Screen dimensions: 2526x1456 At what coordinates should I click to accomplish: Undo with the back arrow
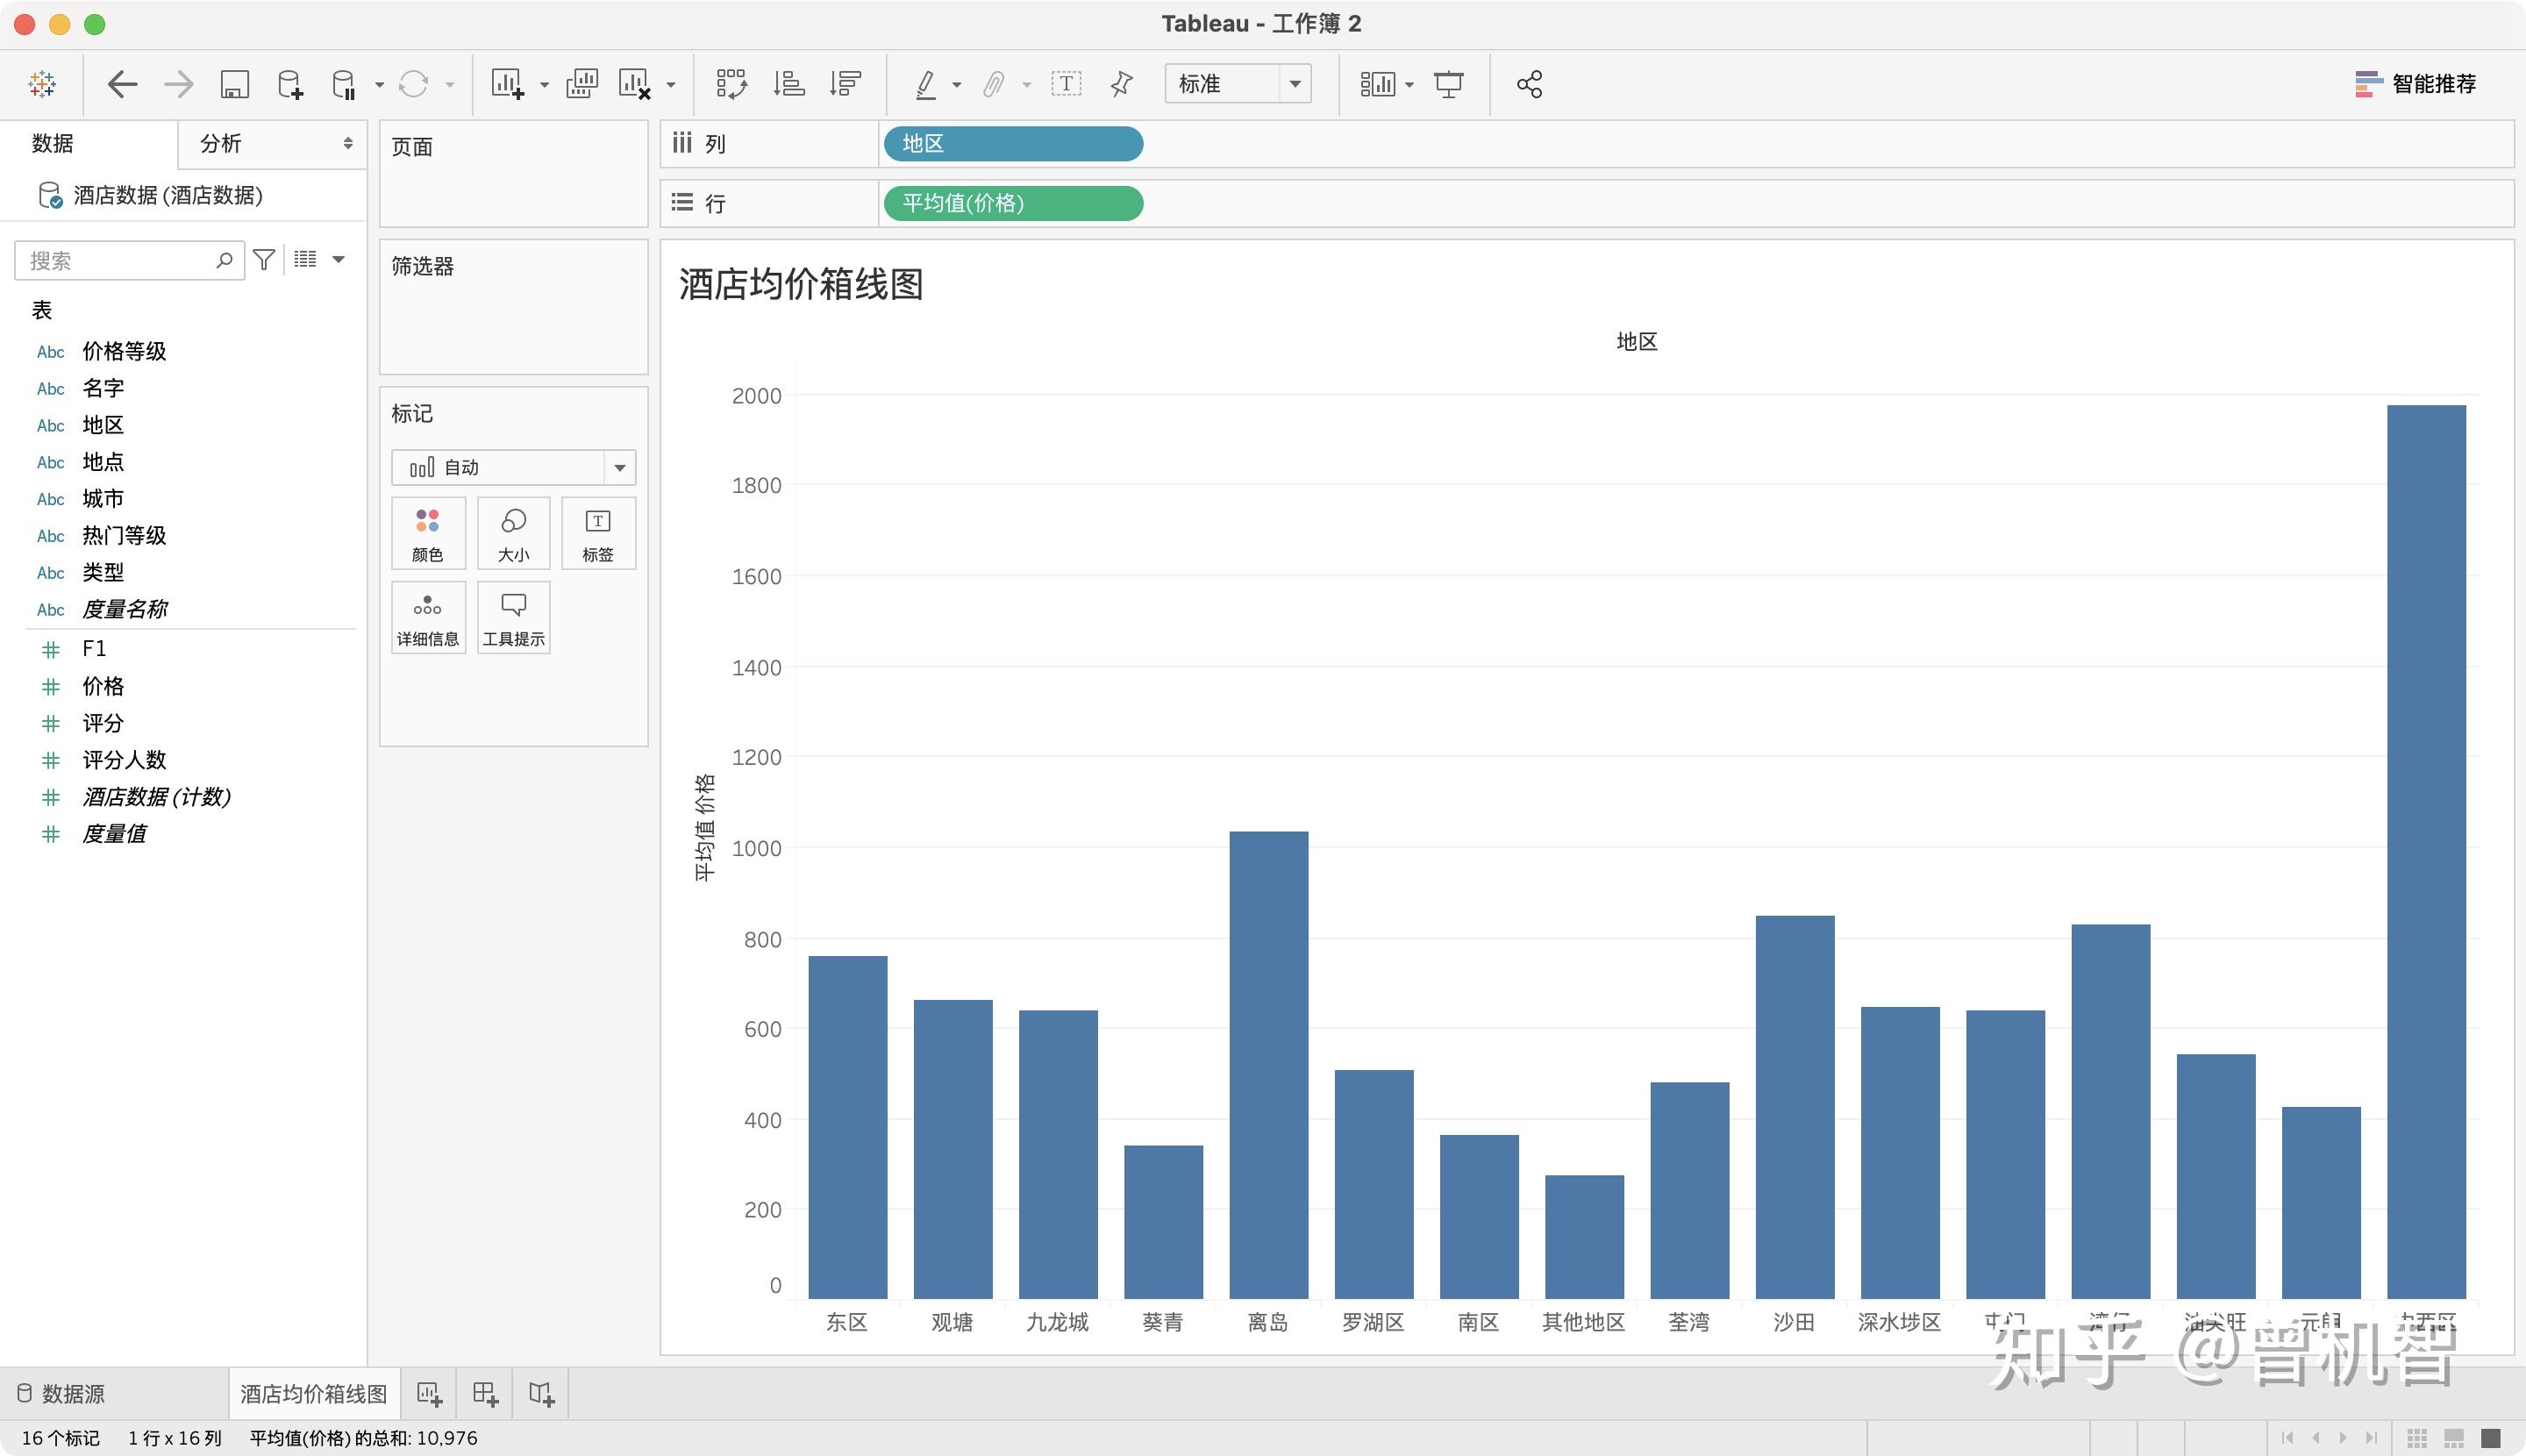pyautogui.click(x=122, y=84)
